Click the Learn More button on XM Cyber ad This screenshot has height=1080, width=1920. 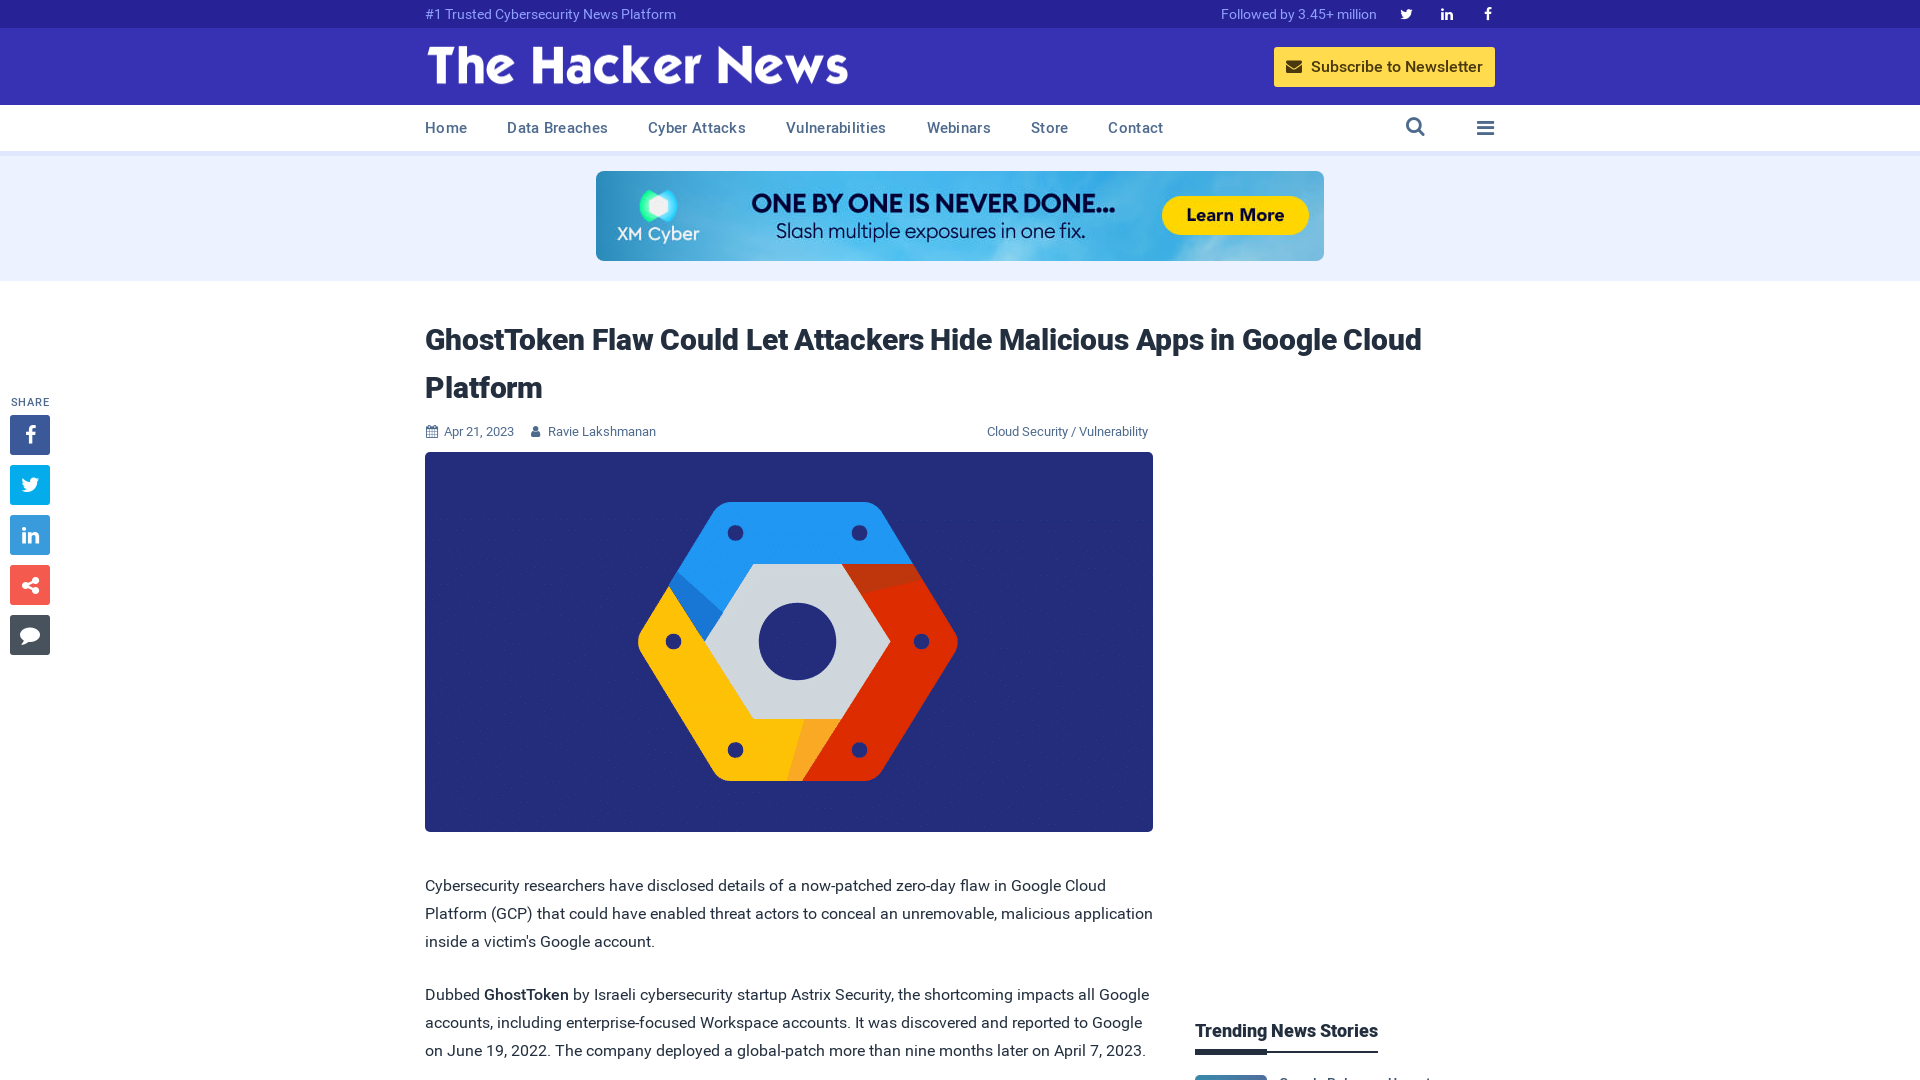point(1236,215)
